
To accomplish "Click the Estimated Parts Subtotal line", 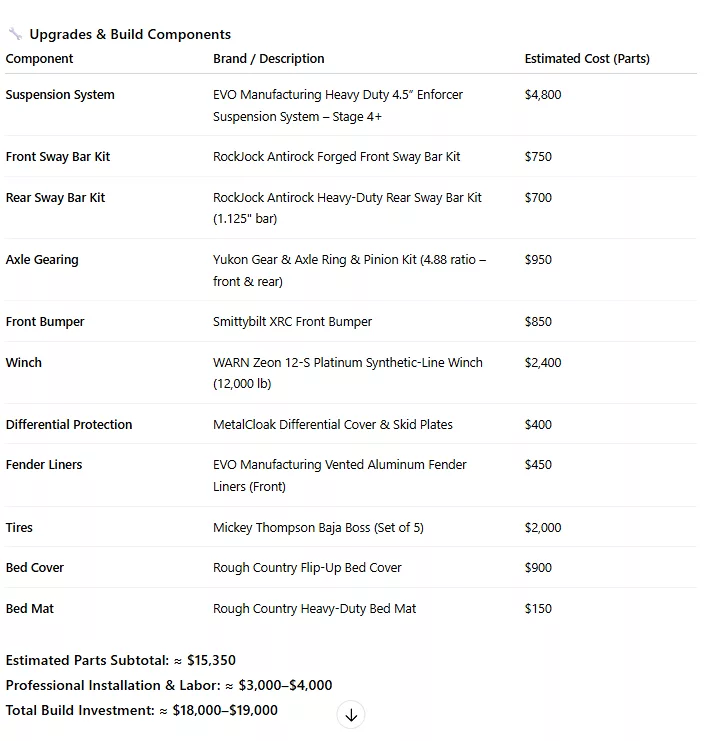I will point(120,661).
